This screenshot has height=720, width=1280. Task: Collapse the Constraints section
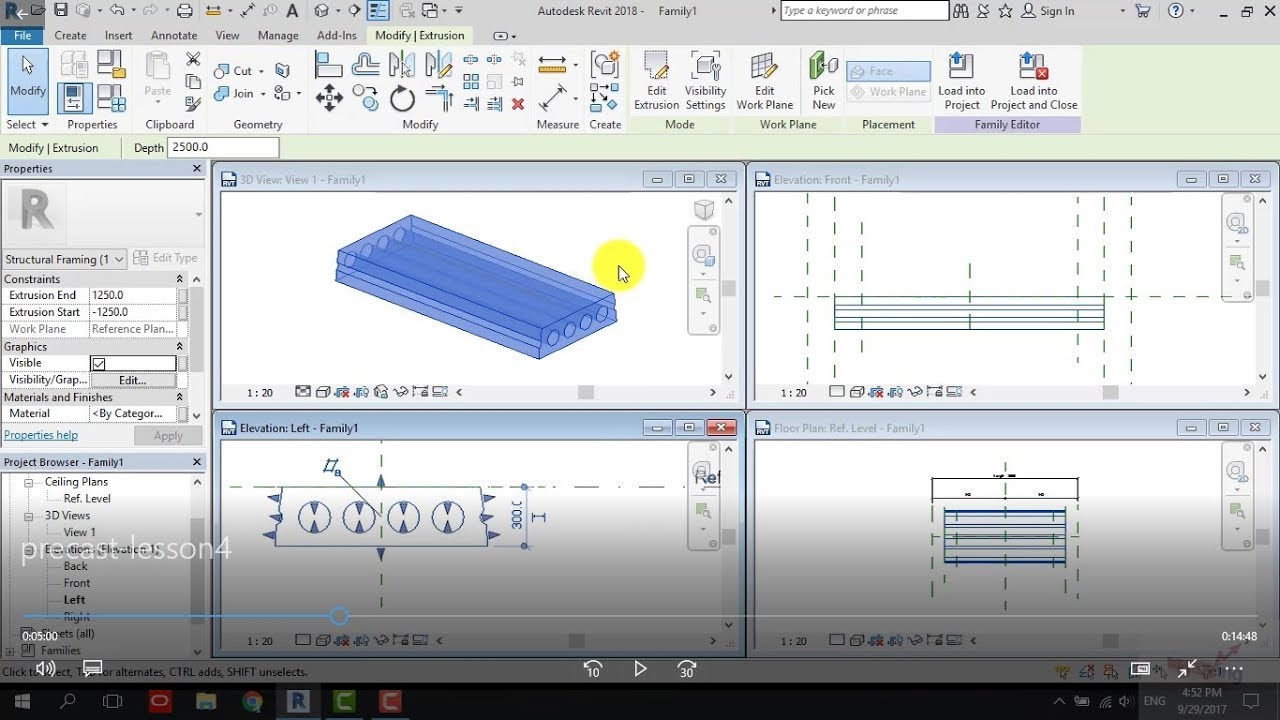pyautogui.click(x=180, y=279)
